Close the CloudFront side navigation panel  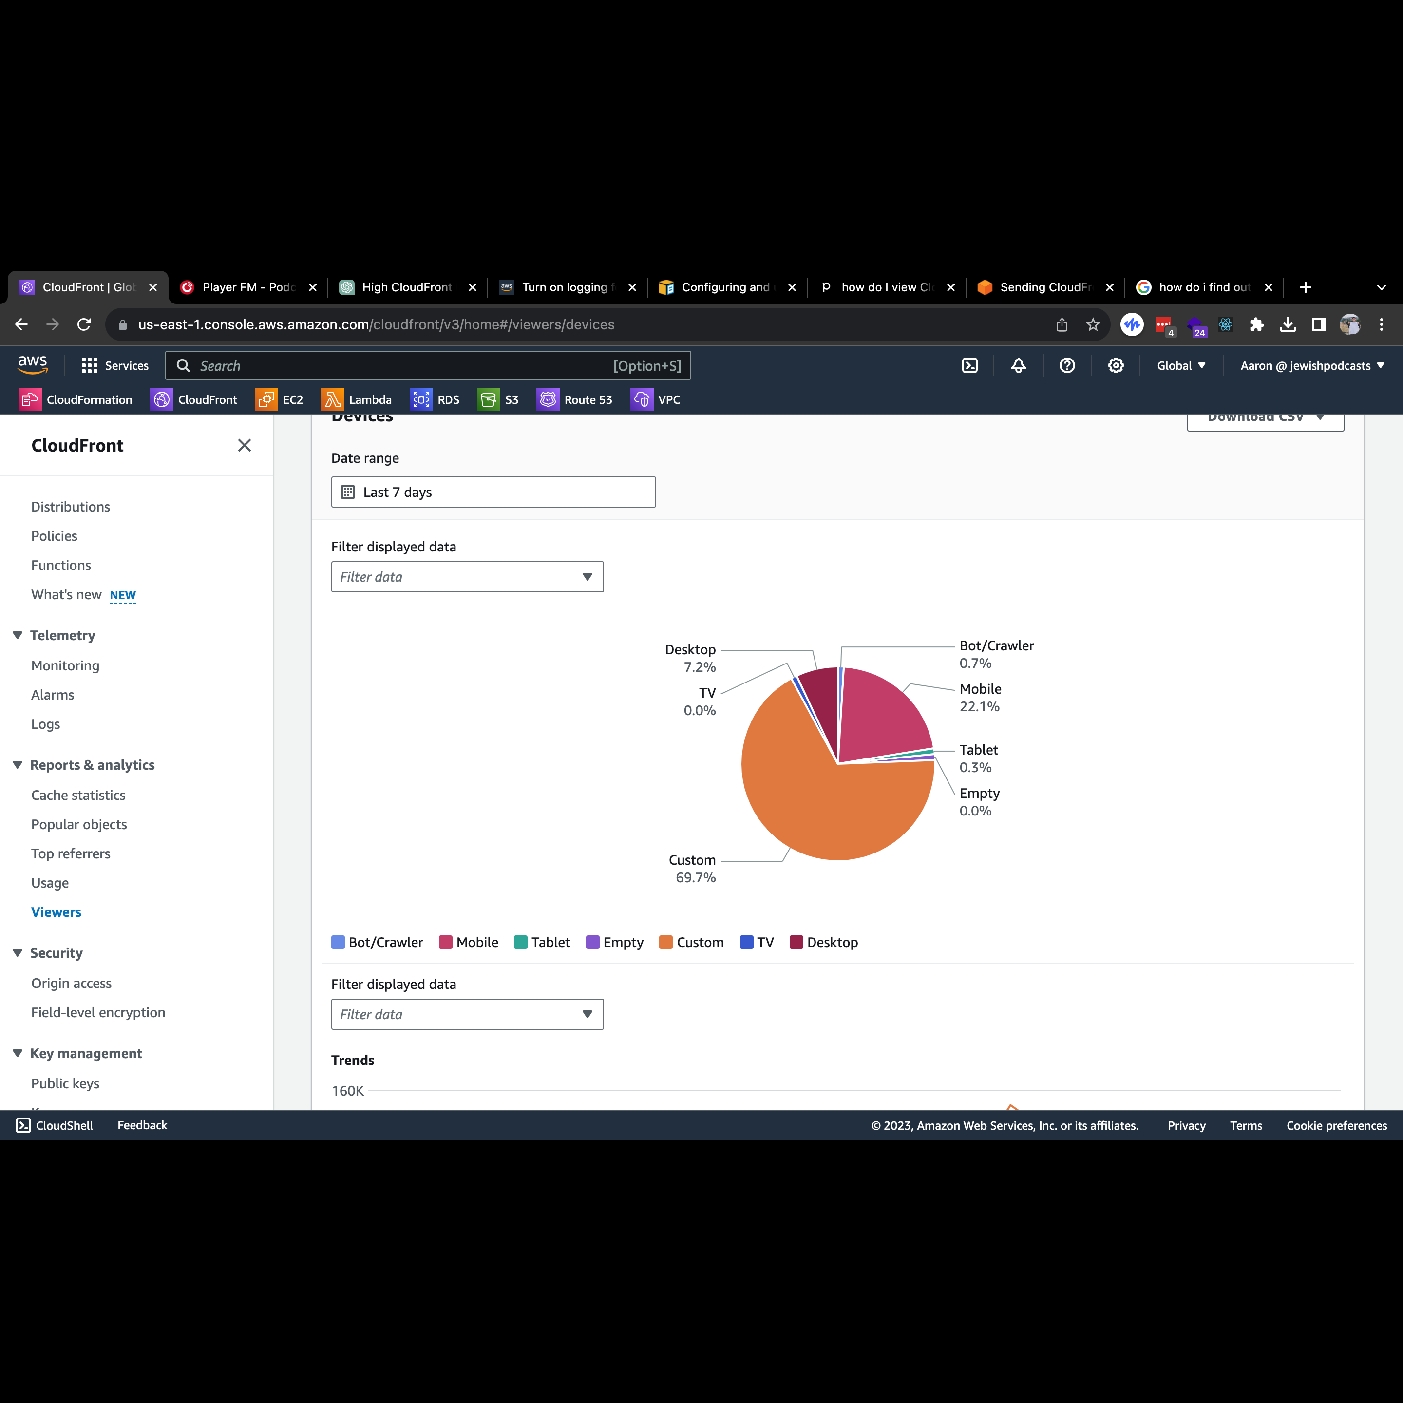[x=244, y=446]
